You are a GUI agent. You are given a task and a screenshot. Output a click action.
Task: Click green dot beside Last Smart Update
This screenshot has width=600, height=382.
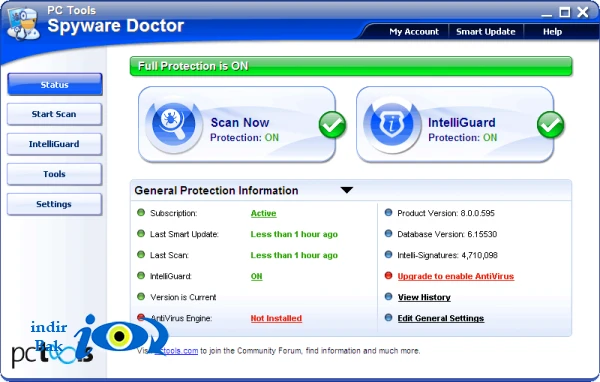point(141,233)
